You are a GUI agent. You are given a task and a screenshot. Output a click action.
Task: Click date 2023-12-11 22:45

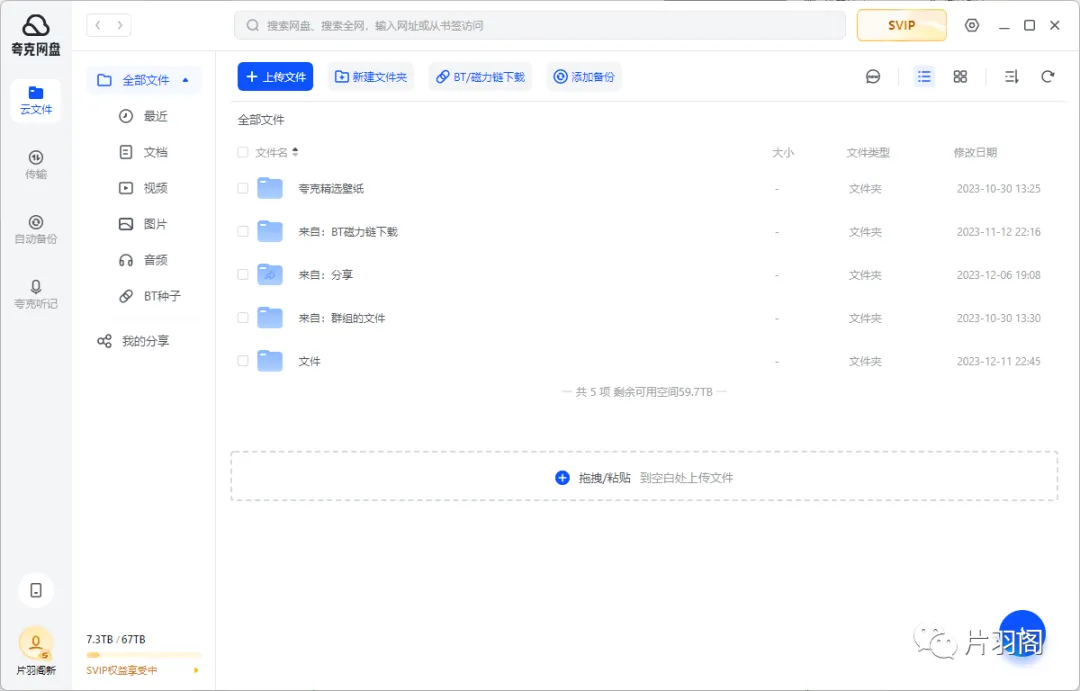[x=998, y=361]
